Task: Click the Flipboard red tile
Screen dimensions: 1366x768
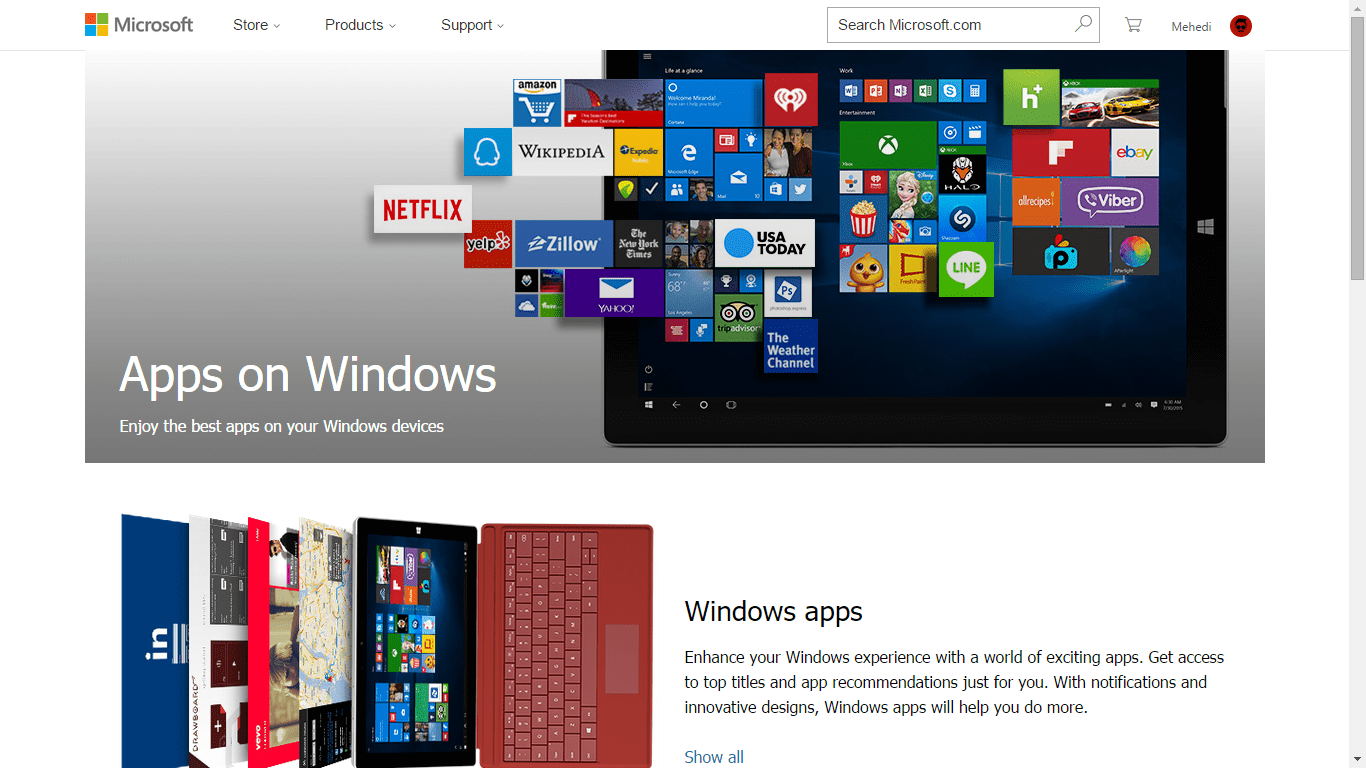Action: 1060,153
